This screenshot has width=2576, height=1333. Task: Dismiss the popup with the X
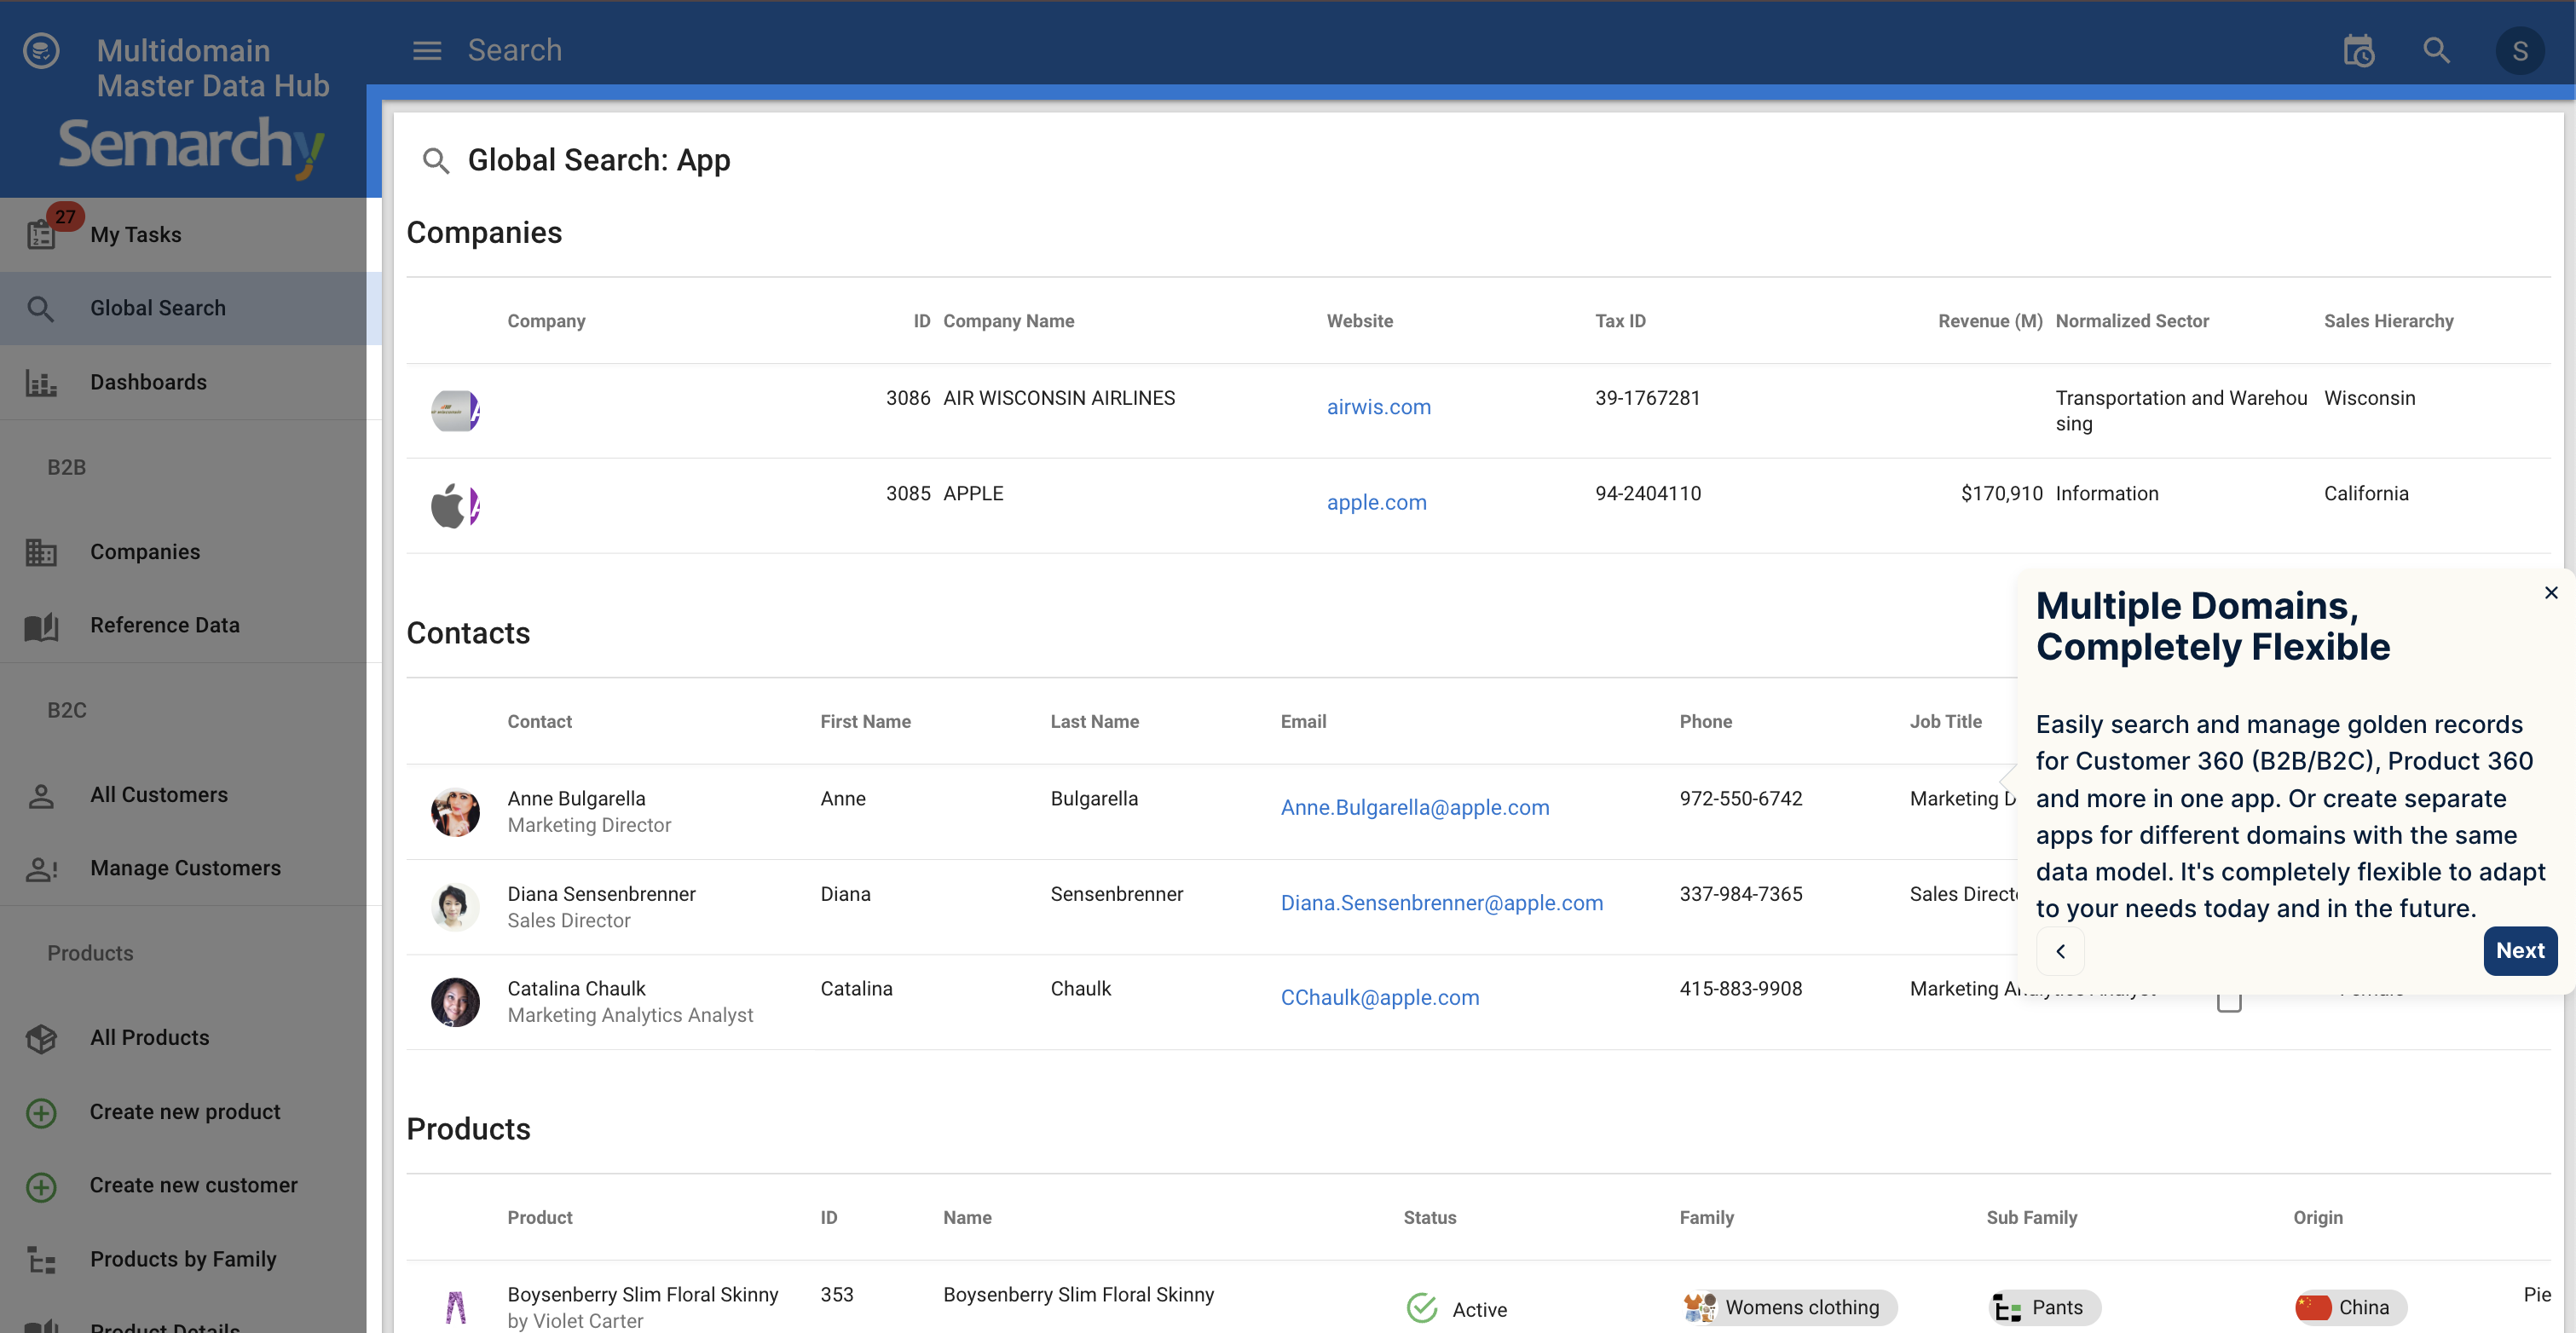2551,592
